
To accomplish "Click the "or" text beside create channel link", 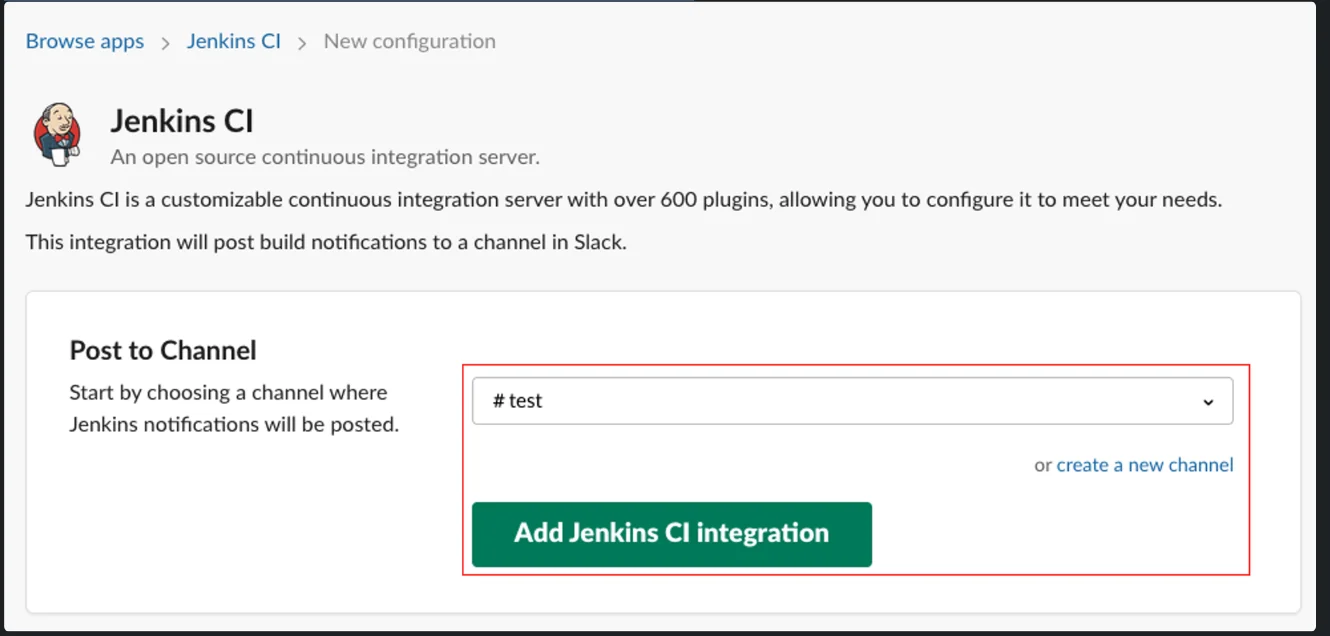I will coord(1043,465).
